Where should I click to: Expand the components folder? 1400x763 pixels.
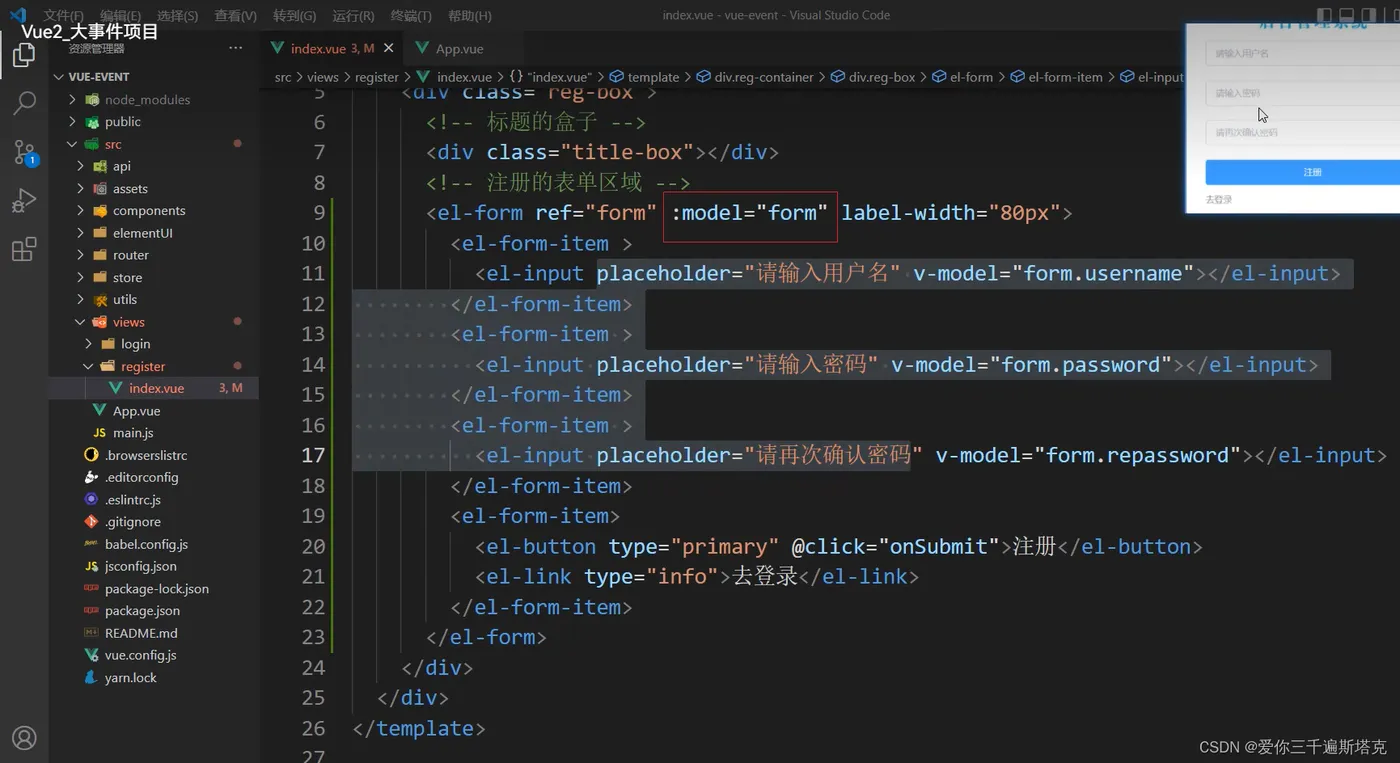(x=148, y=211)
